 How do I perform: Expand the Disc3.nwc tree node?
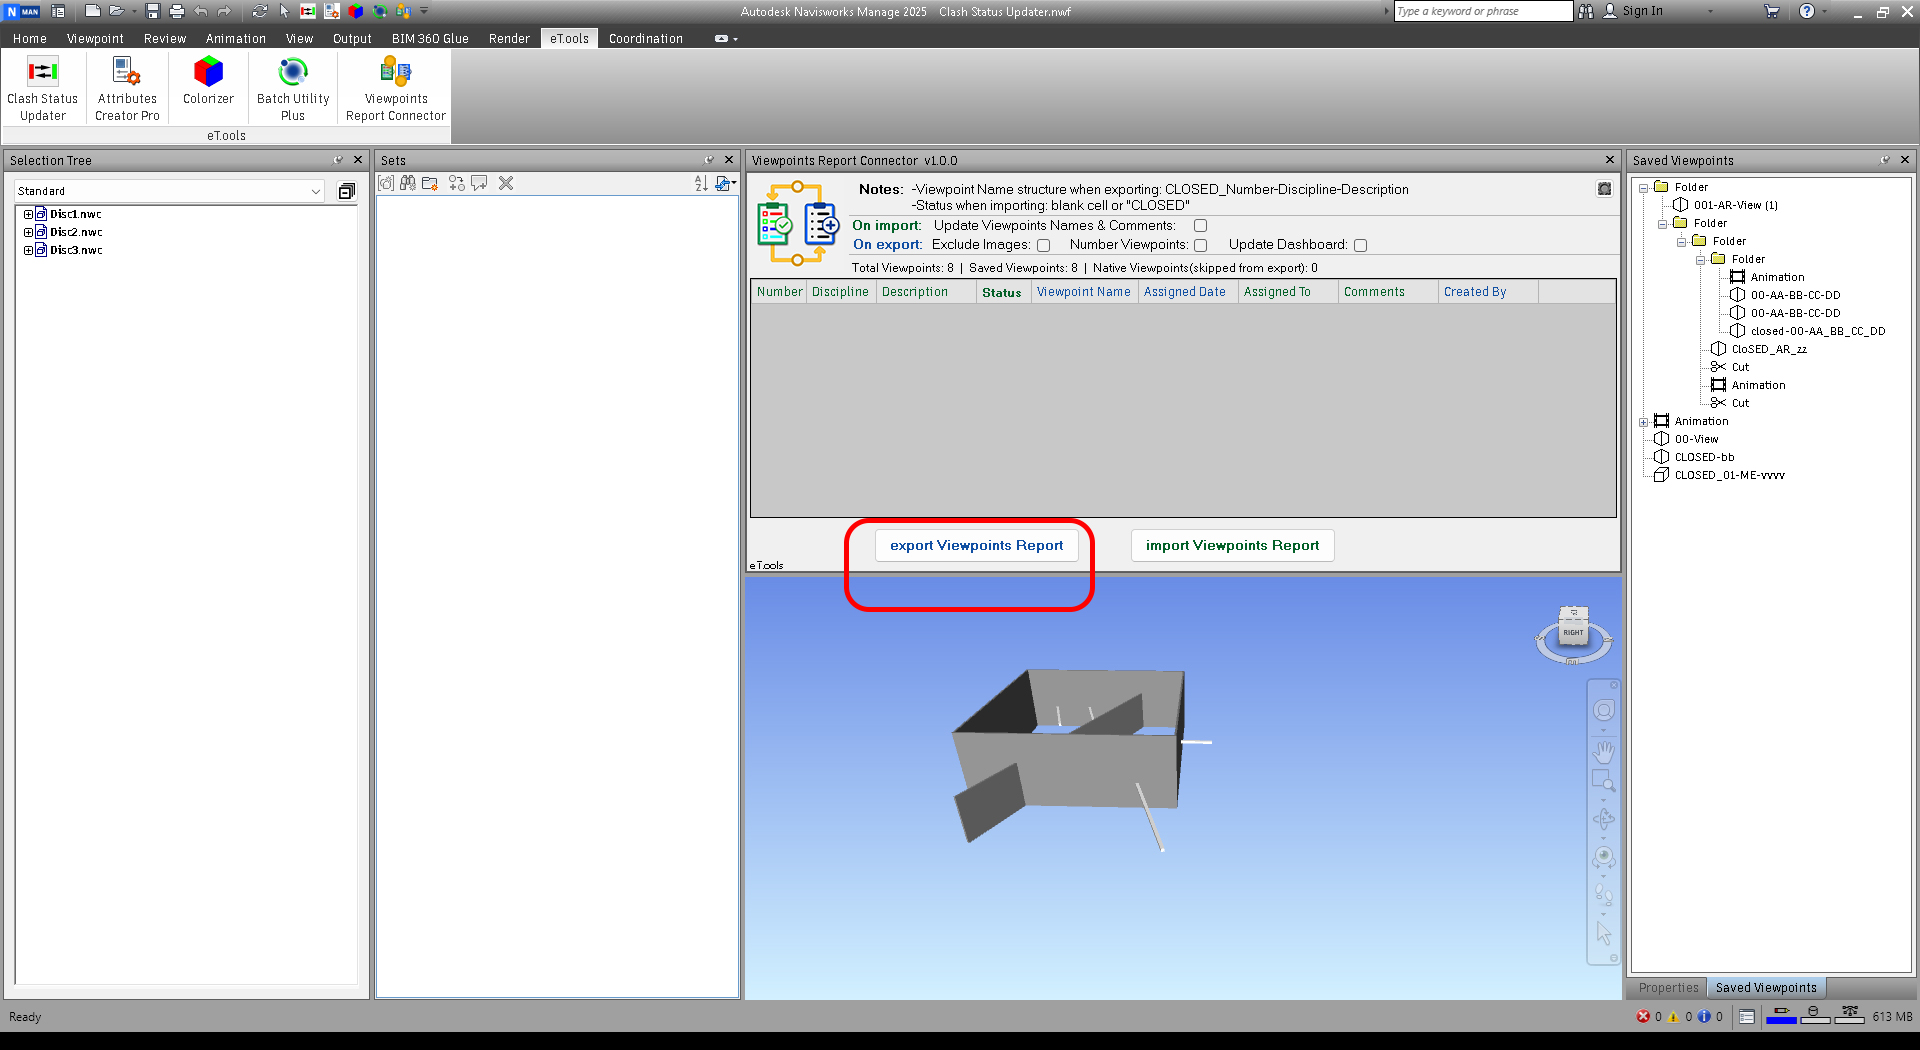point(28,250)
